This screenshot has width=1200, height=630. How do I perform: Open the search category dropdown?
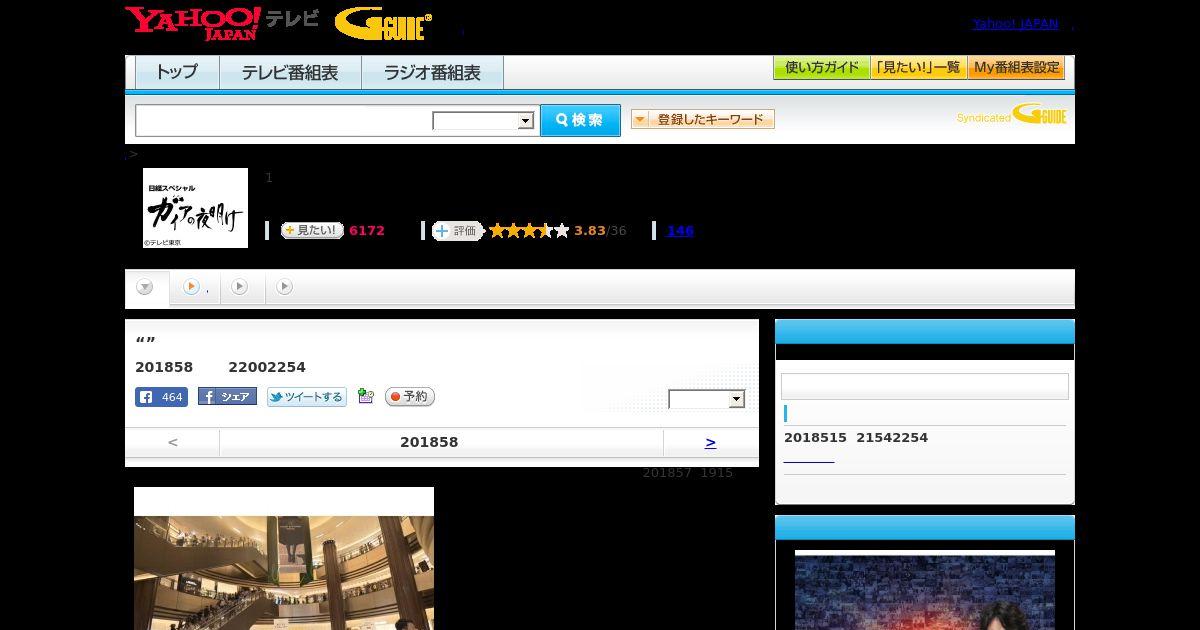pos(484,121)
